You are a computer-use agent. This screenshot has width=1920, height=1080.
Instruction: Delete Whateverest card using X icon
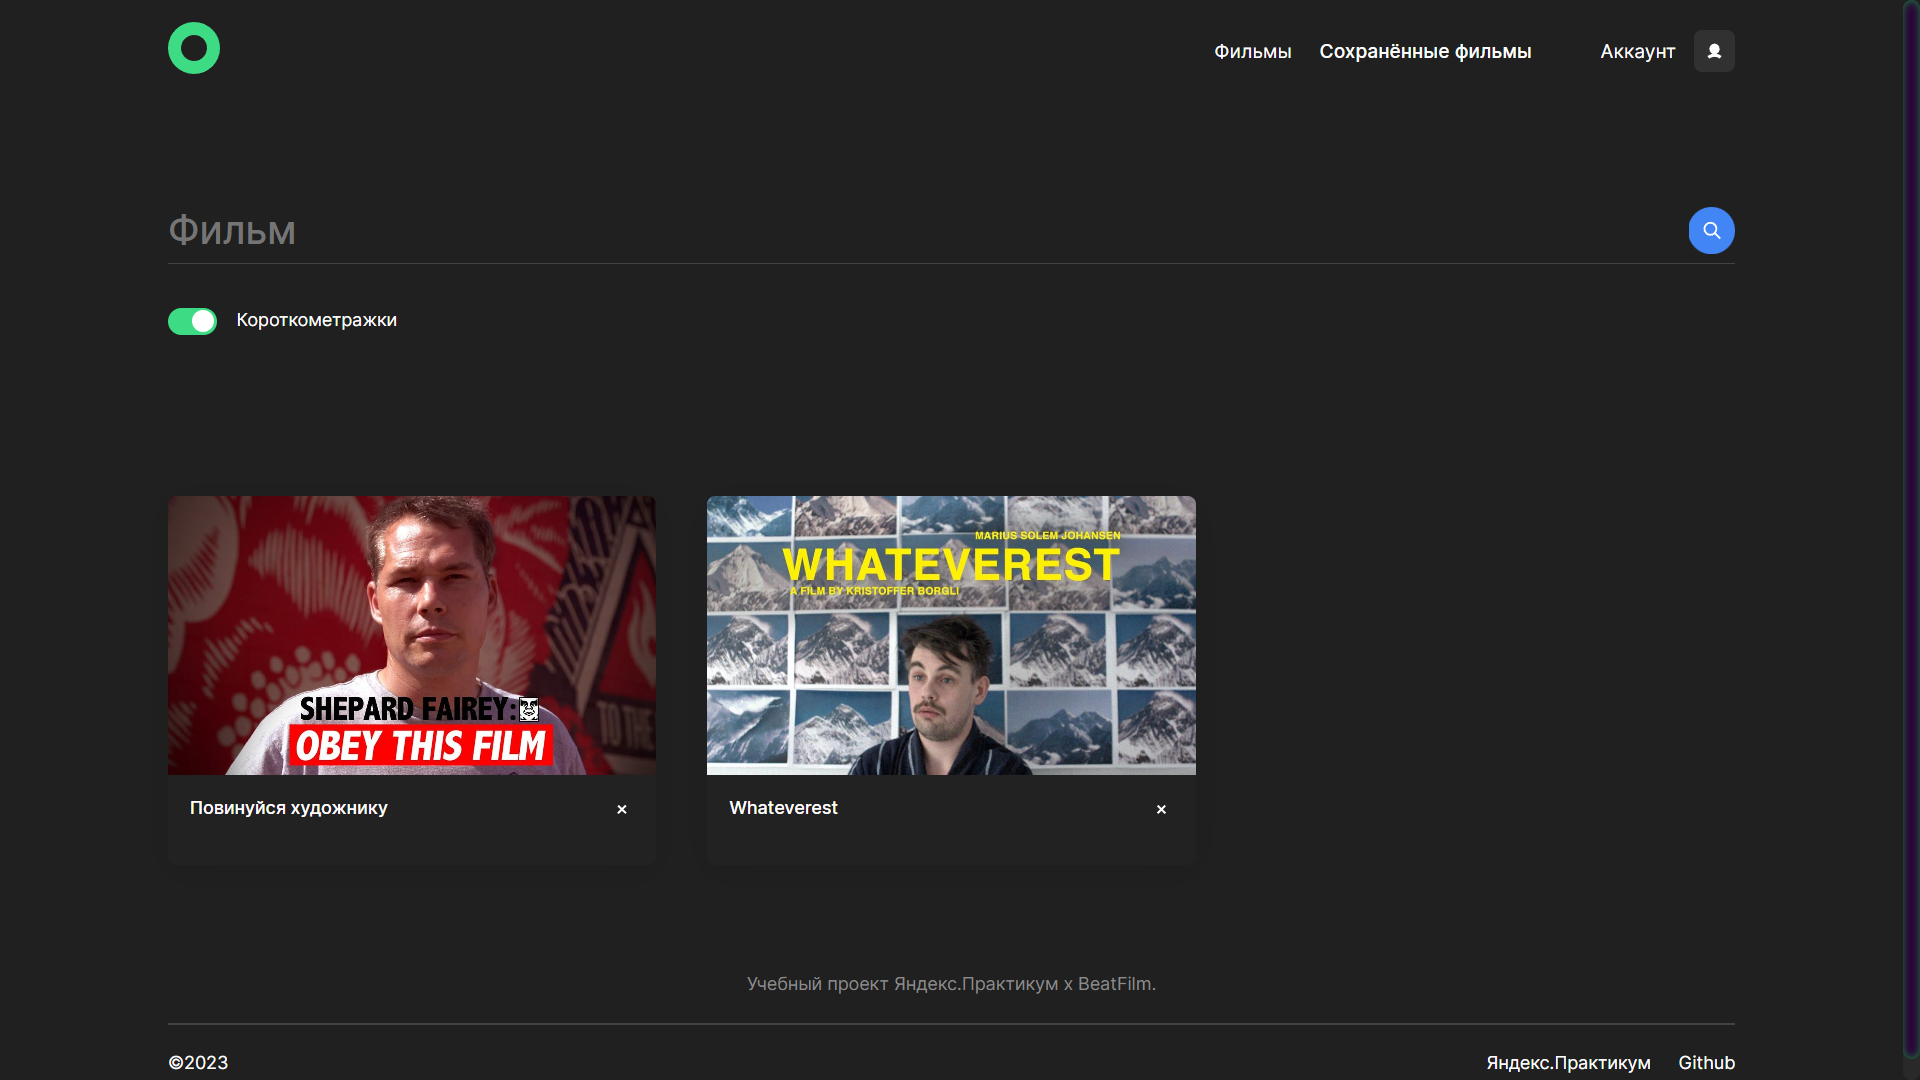(1161, 809)
